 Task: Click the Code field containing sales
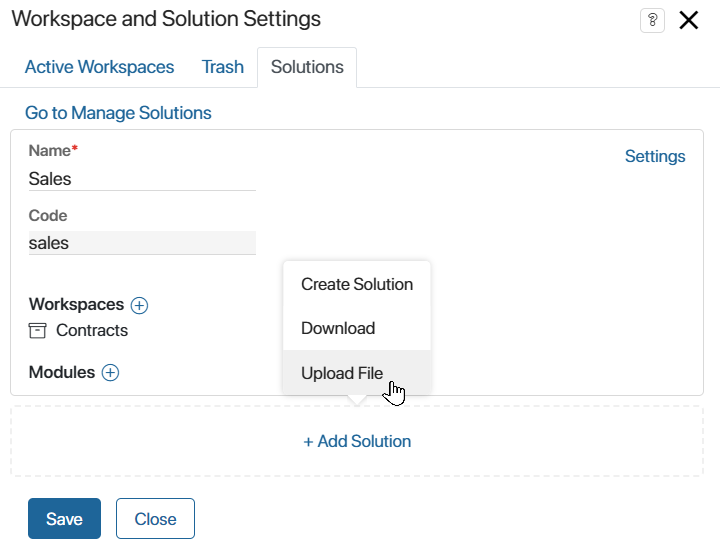pyautogui.click(x=142, y=243)
